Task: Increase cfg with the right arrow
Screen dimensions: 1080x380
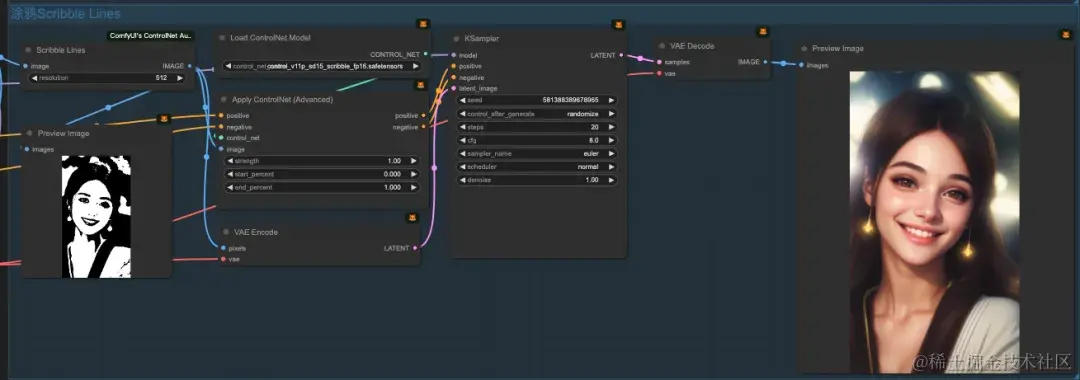Action: click(x=611, y=140)
